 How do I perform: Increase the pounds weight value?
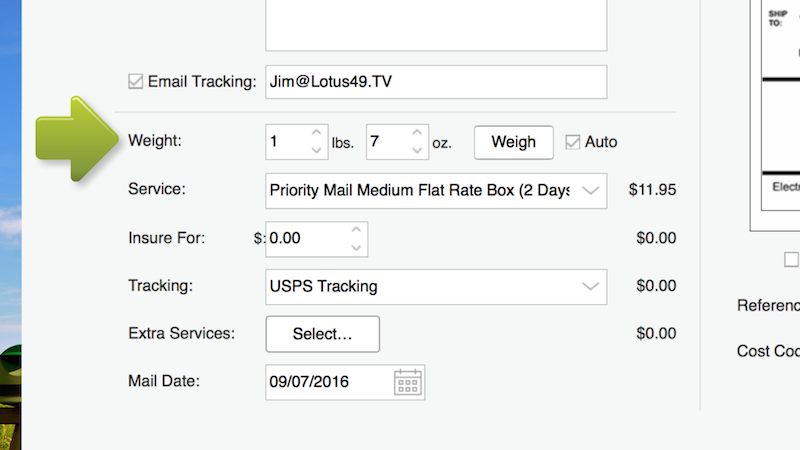tap(316, 133)
